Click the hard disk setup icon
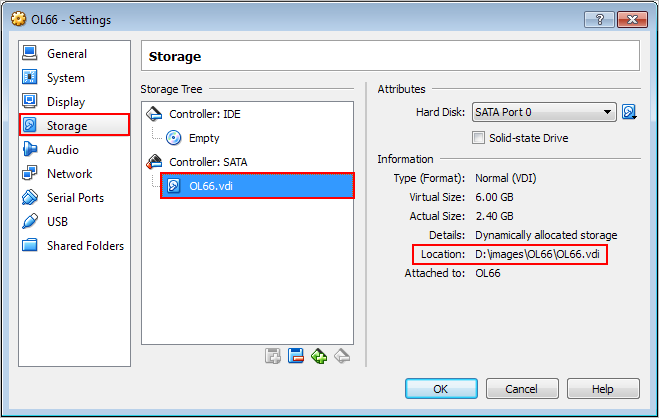This screenshot has height=418, width=659. pyautogui.click(x=629, y=112)
